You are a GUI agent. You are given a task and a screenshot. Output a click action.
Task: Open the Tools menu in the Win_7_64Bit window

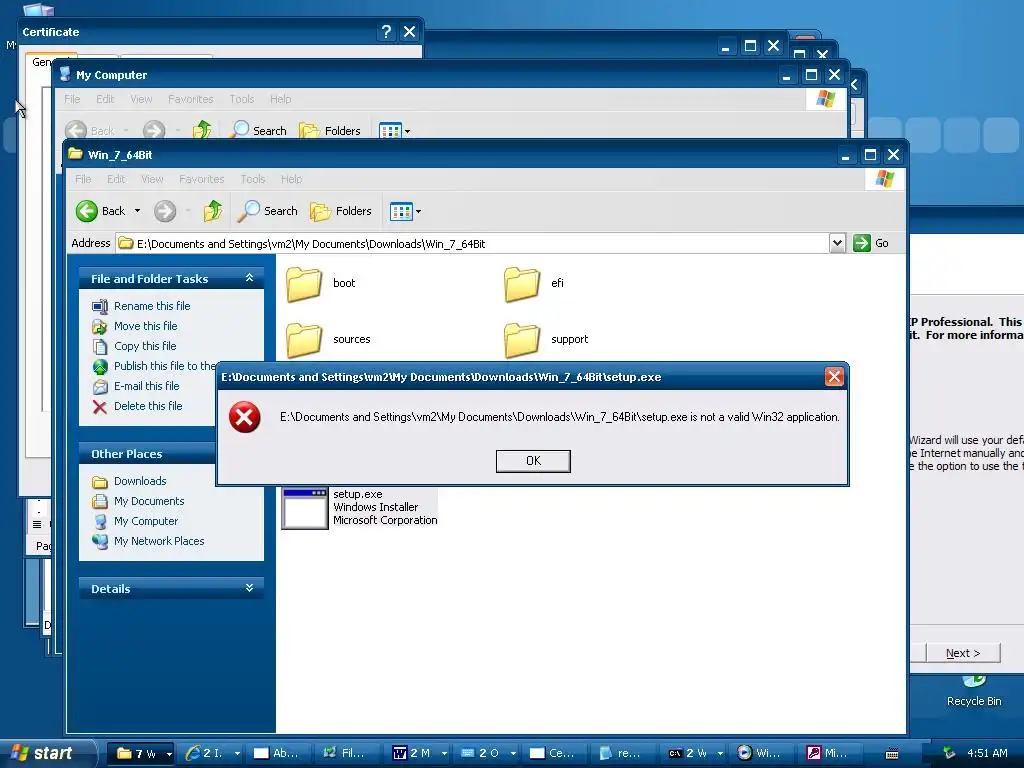pyautogui.click(x=253, y=179)
